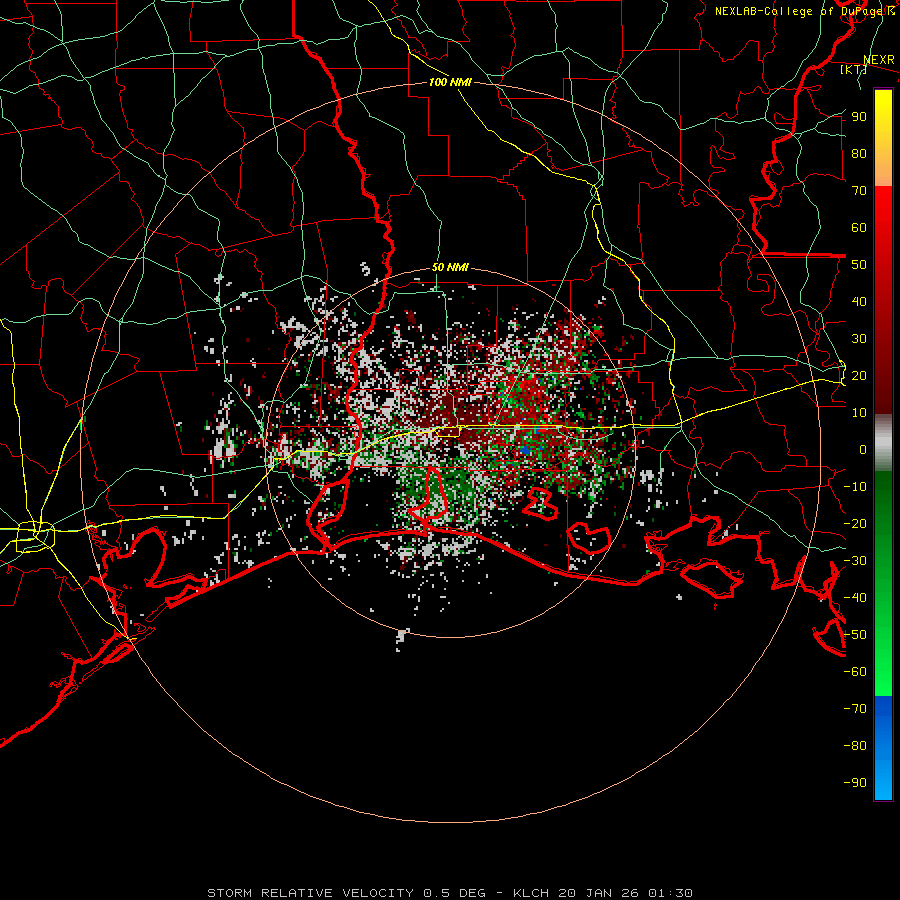Click the 50 value on velocity scale
This screenshot has height=900, width=900.
(859, 265)
